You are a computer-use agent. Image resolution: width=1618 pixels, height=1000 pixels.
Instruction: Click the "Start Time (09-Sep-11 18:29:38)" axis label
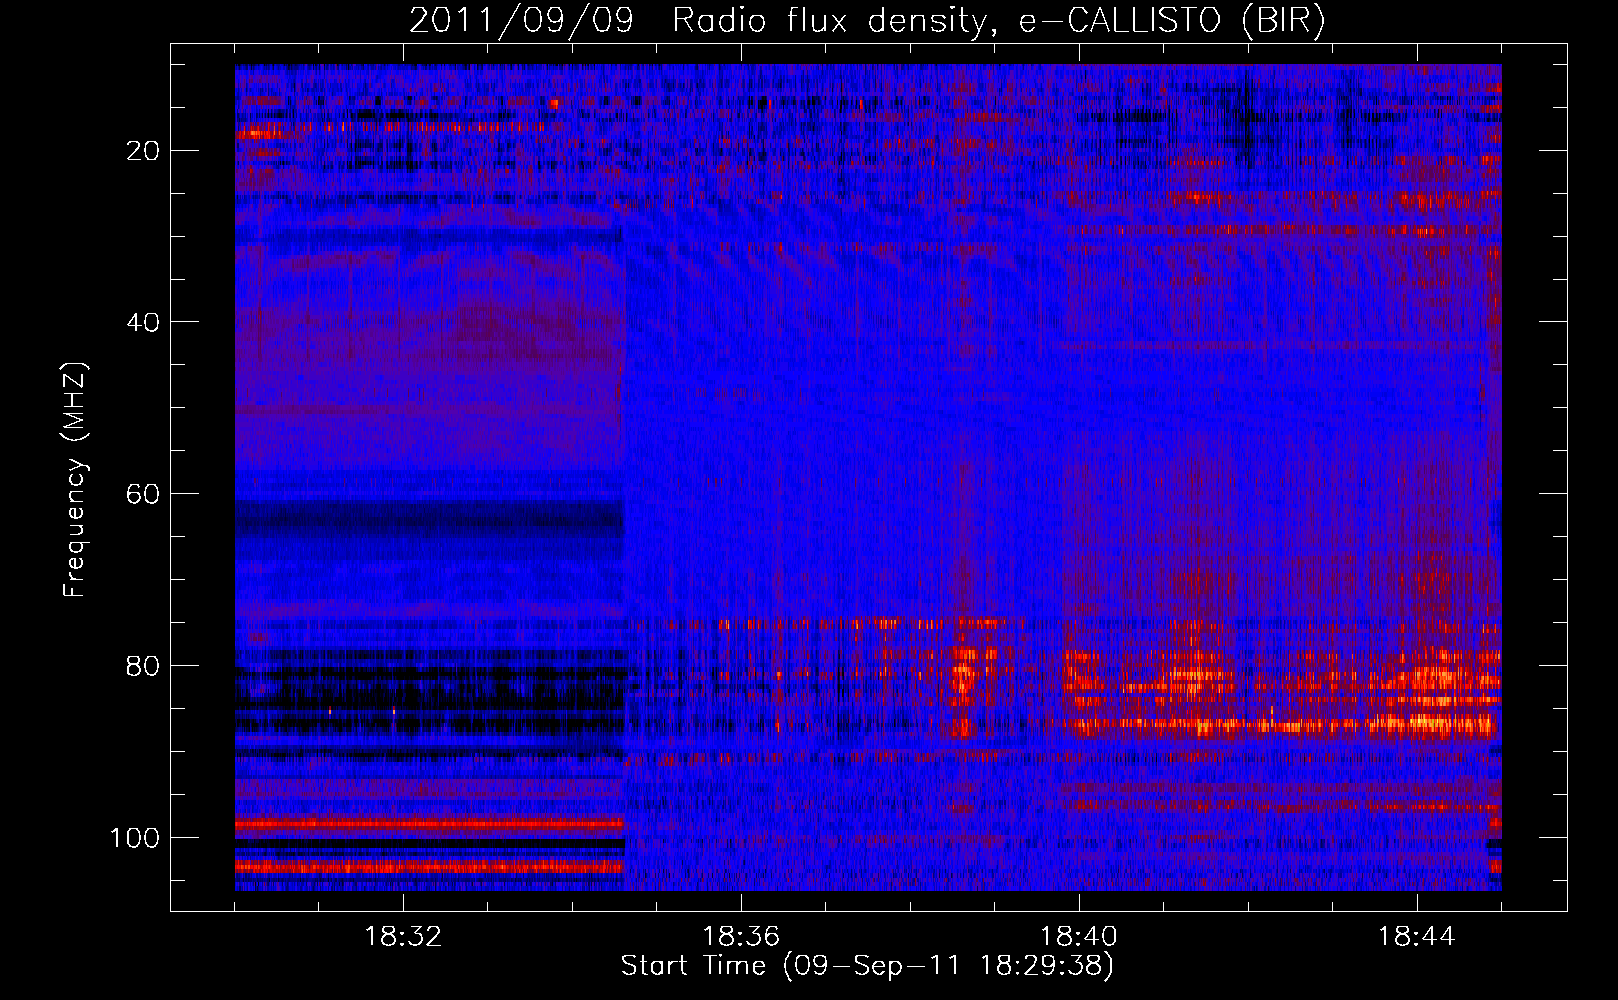867,966
